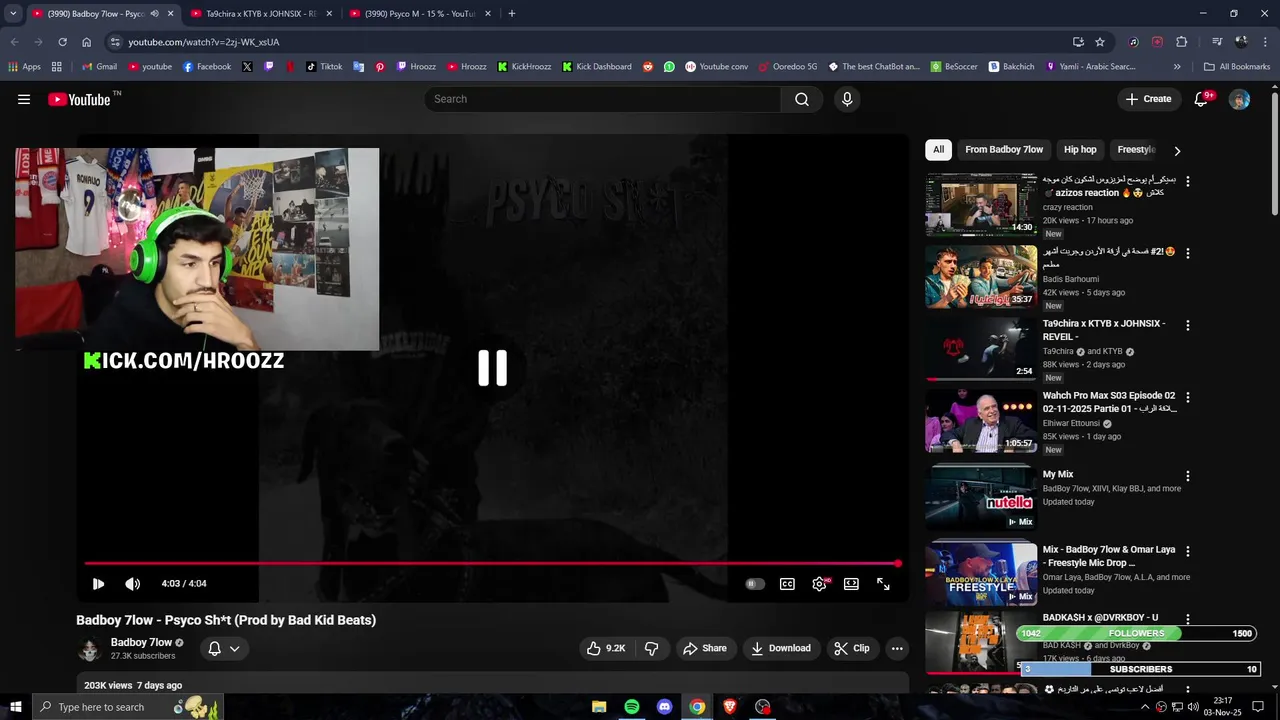Open options menu for Ta9chira x KTYB video
The height and width of the screenshot is (720, 1280).
pos(1188,325)
